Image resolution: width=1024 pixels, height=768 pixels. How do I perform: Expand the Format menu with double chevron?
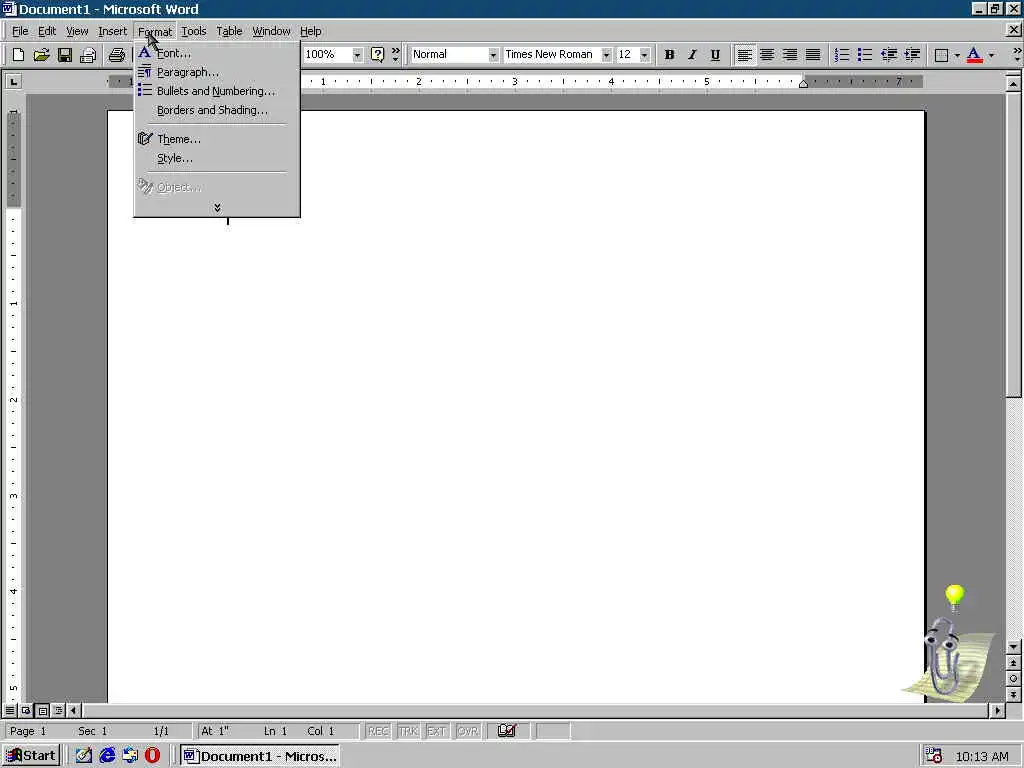click(x=217, y=208)
